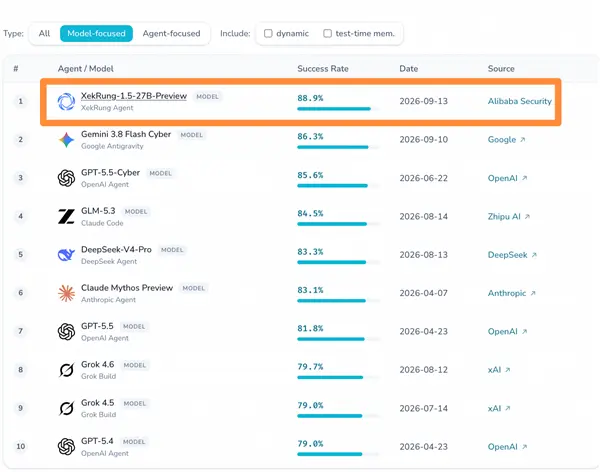
Task: Click the Success Rate column header
Action: (x=323, y=69)
